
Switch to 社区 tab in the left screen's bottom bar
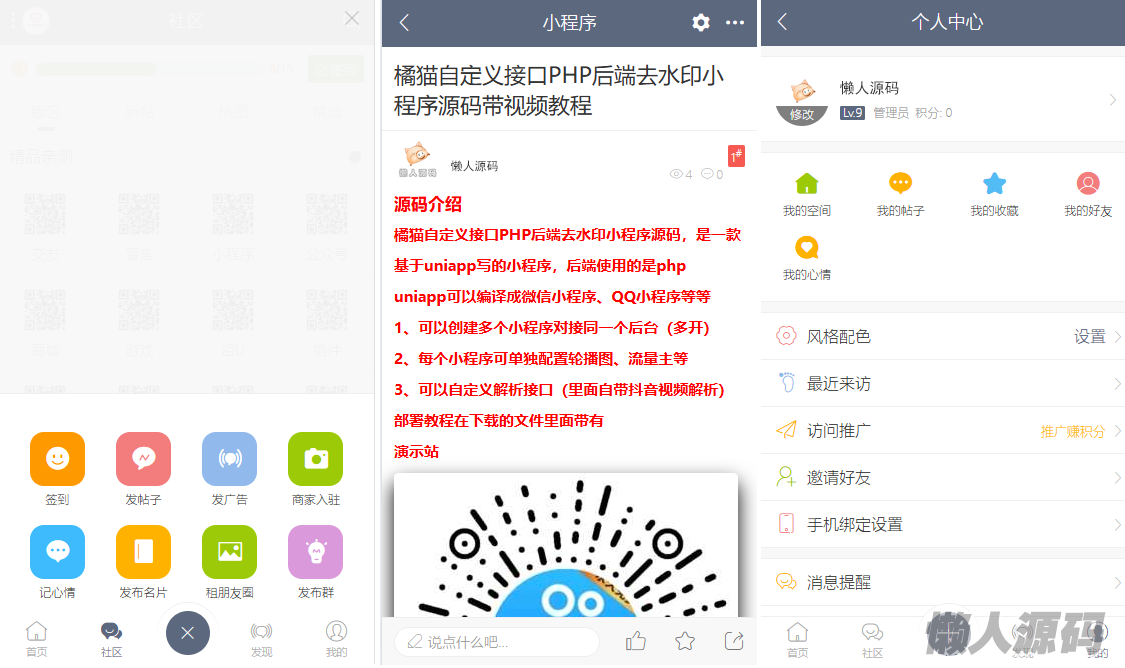pyautogui.click(x=111, y=639)
